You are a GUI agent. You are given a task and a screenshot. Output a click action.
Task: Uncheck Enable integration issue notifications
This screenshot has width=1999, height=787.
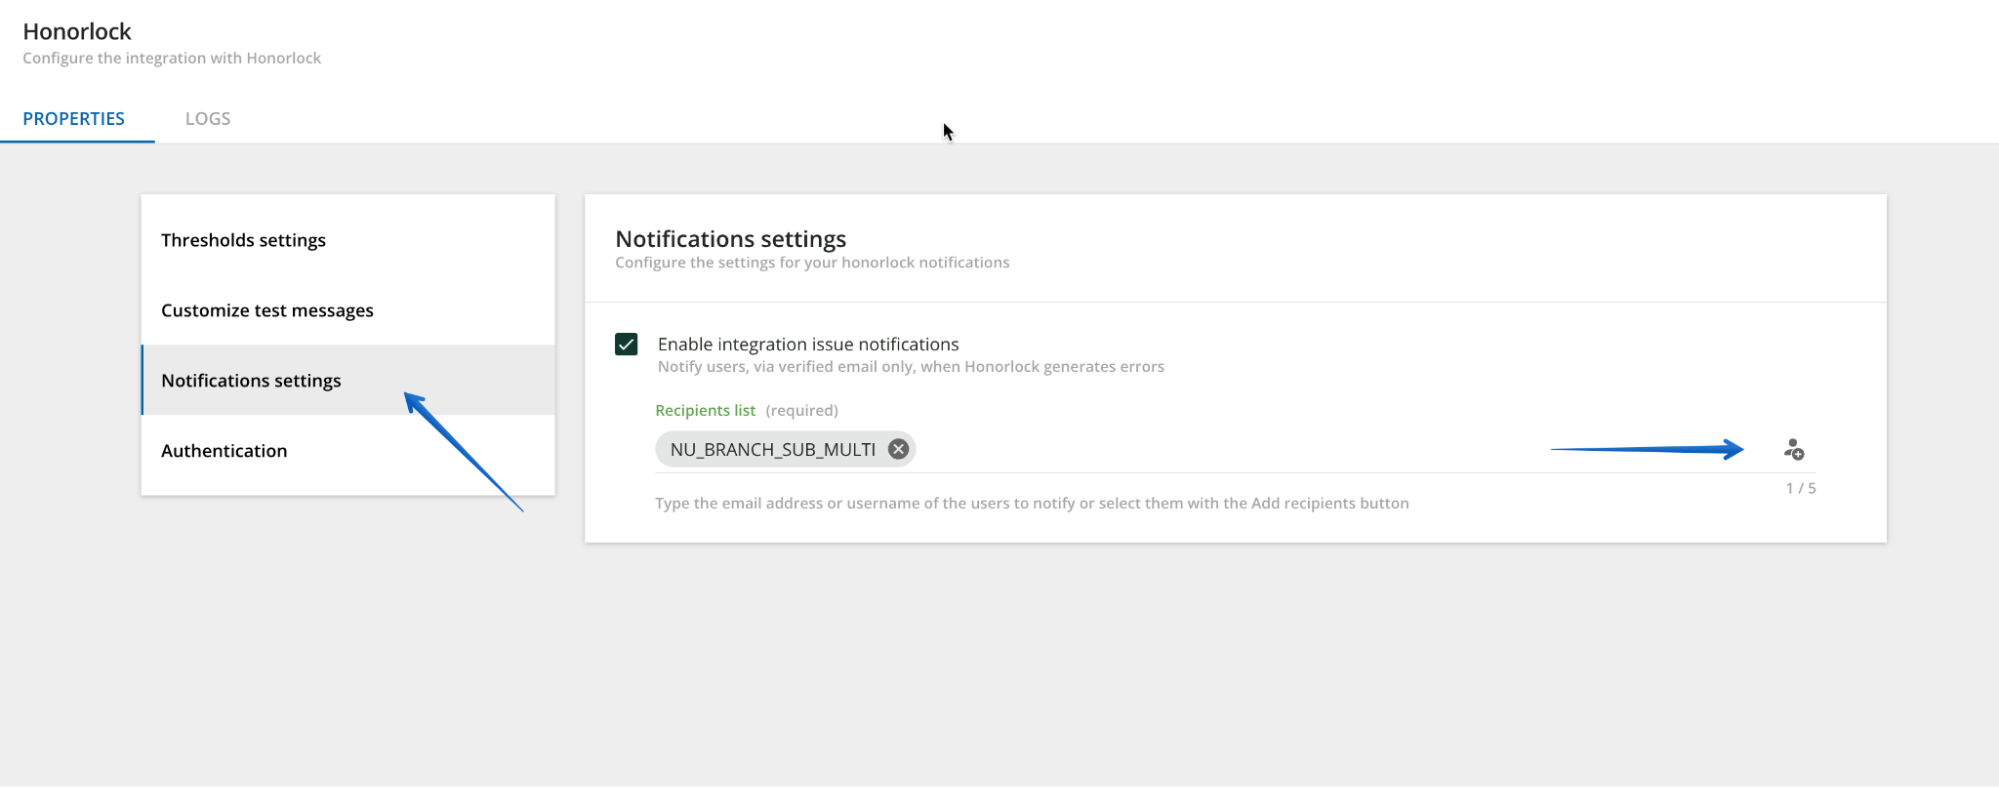[x=627, y=344]
